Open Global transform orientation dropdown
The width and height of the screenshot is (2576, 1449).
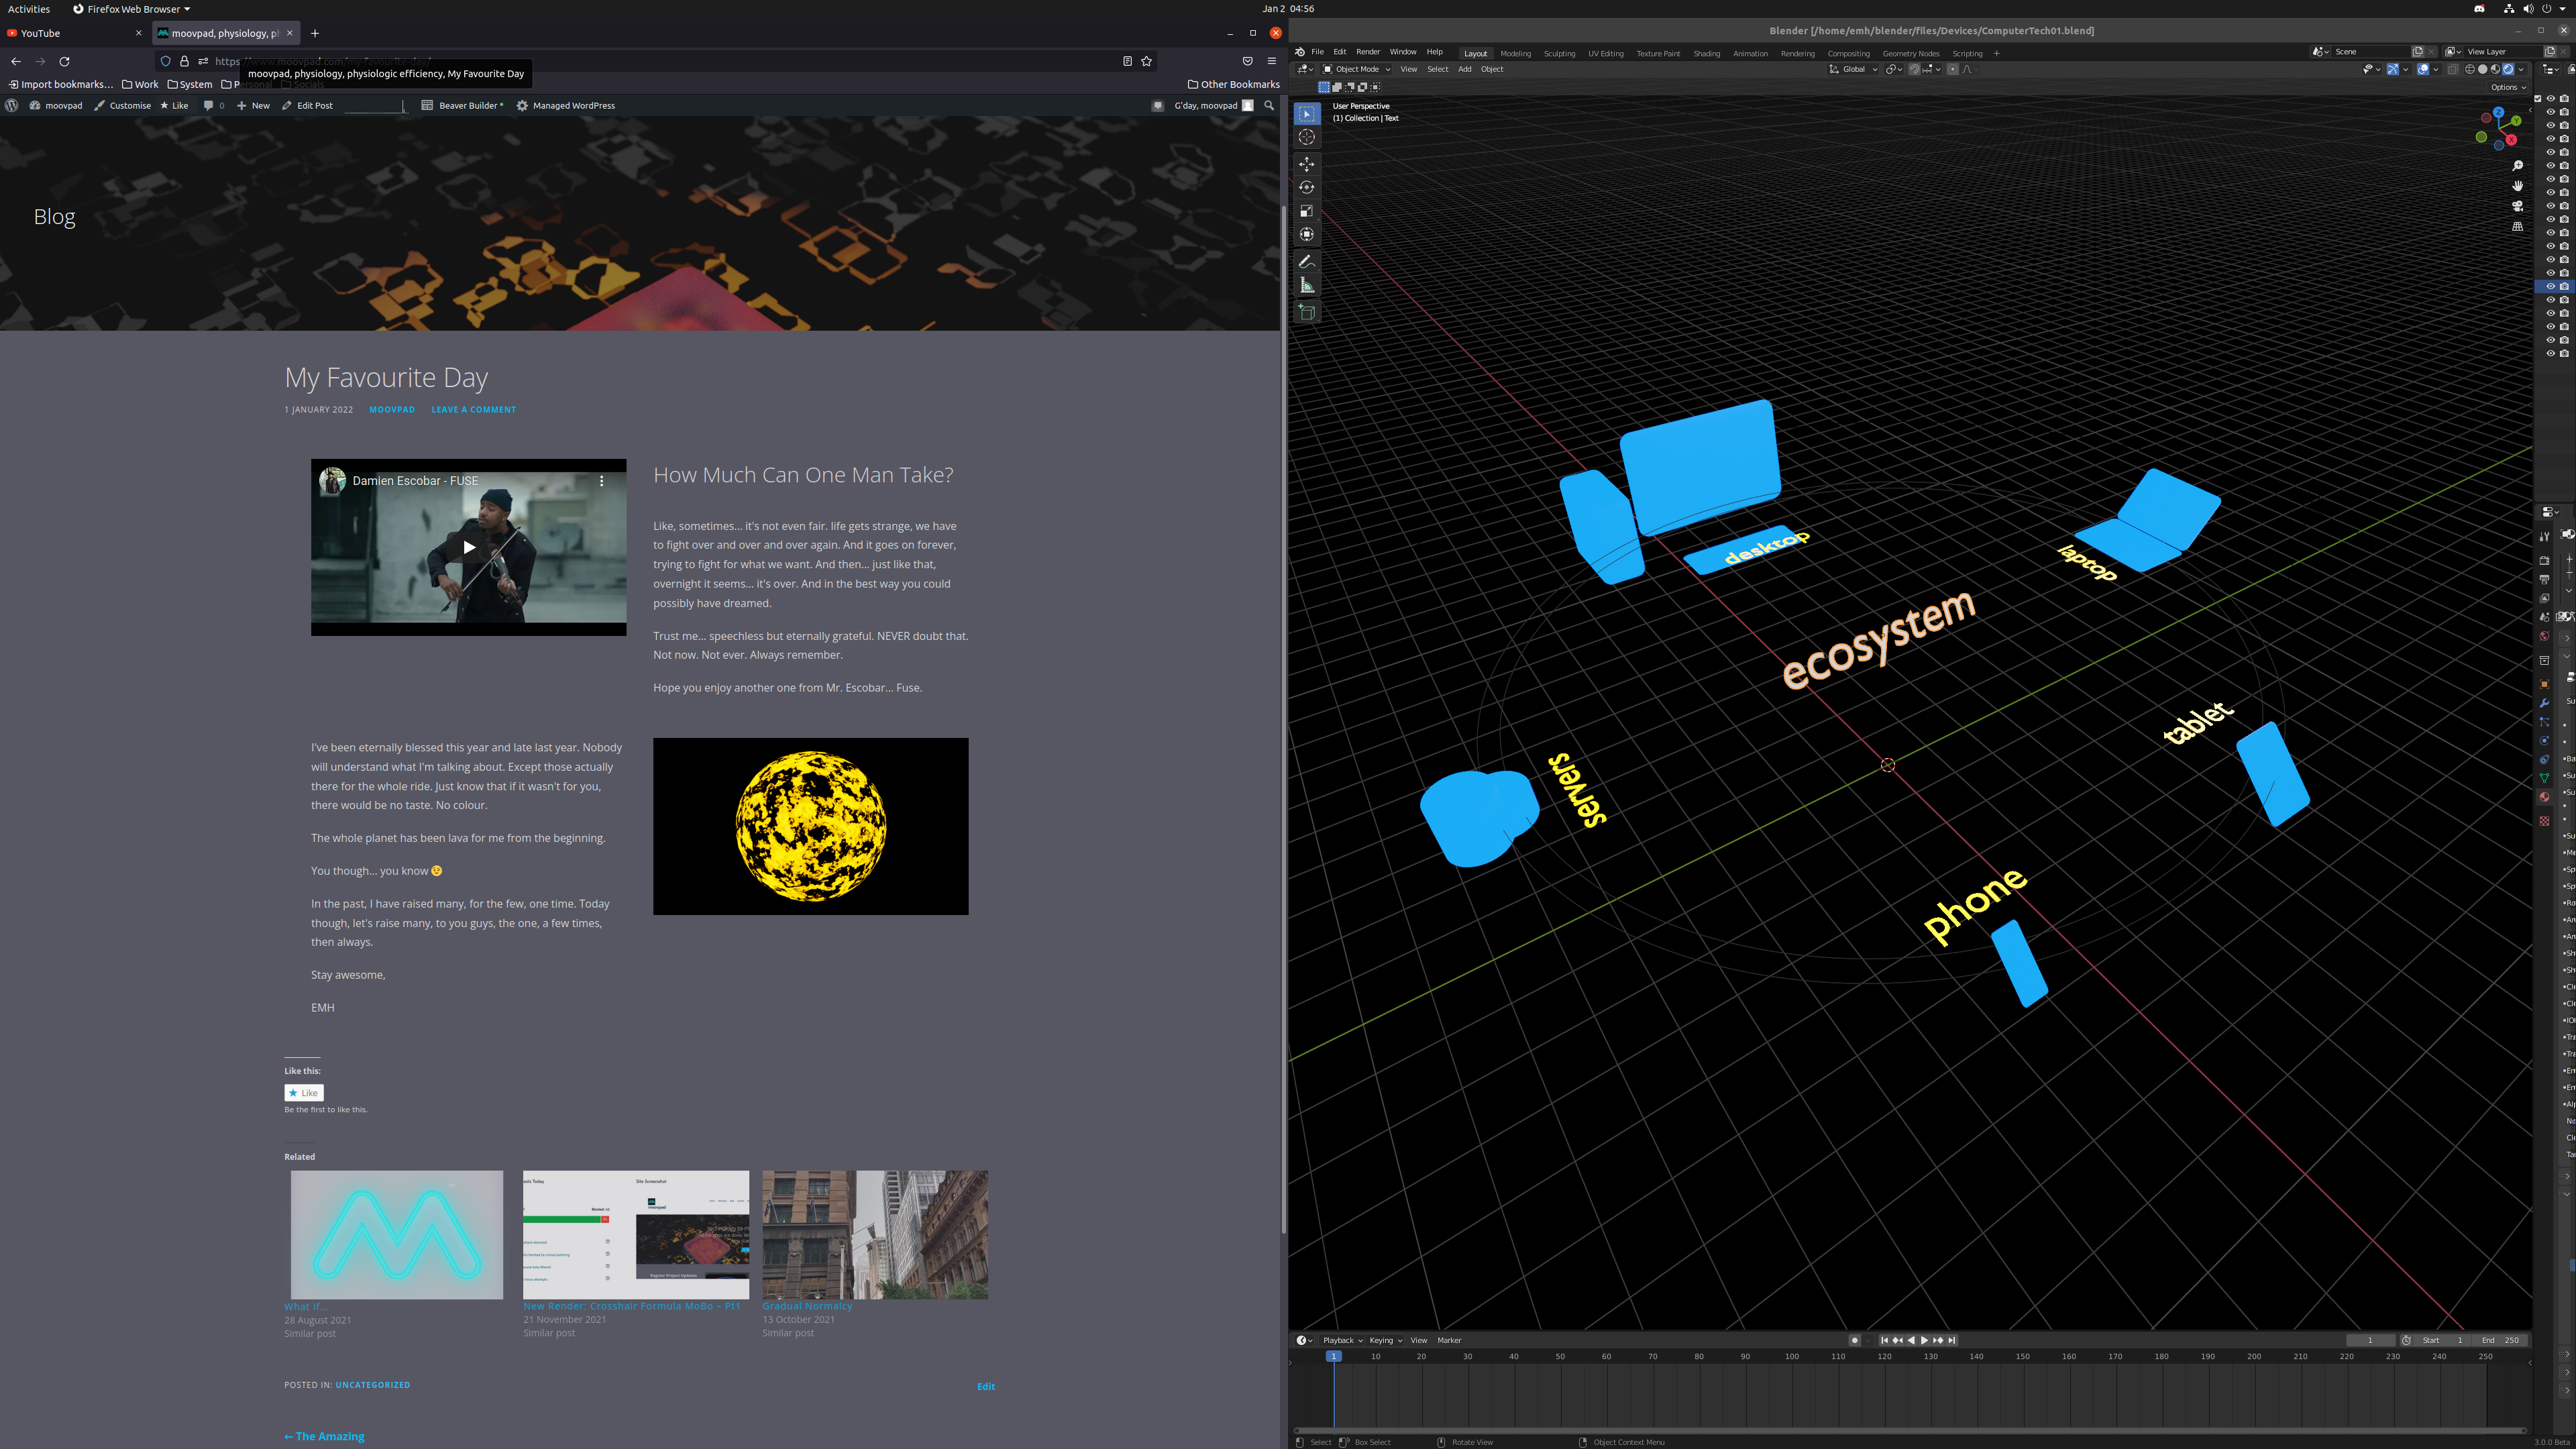click(x=1853, y=69)
